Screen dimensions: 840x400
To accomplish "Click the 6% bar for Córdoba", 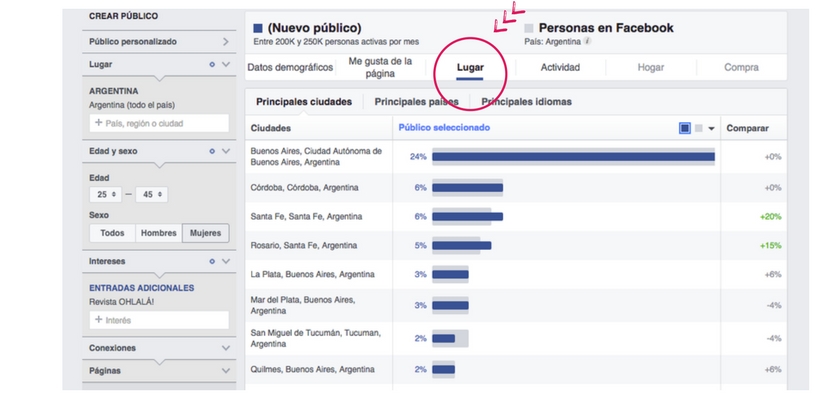I will pyautogui.click(x=467, y=188).
